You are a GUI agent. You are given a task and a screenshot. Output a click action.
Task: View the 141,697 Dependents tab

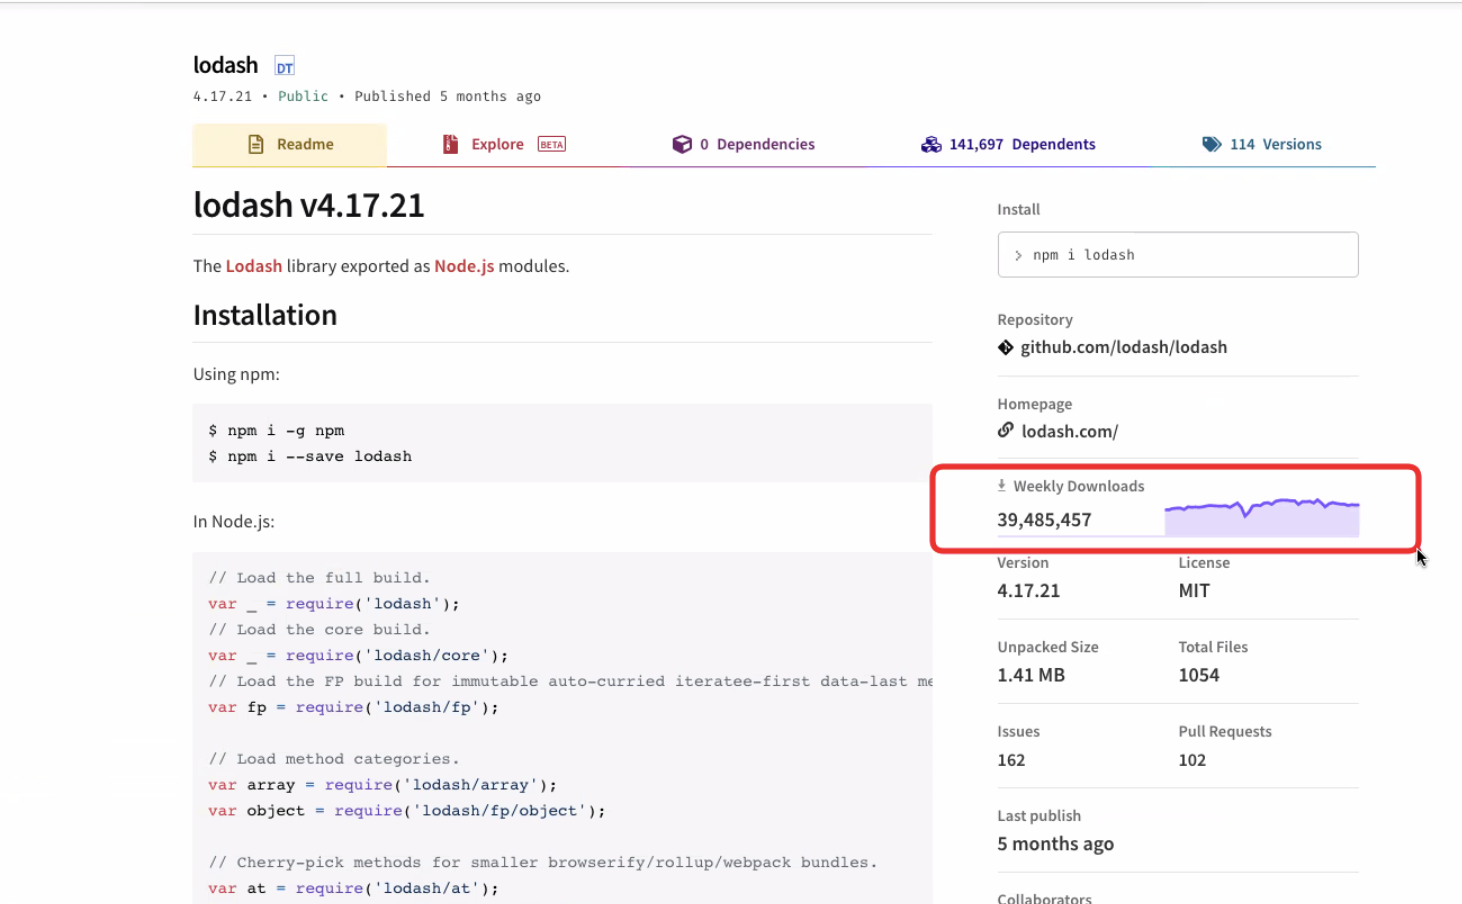coord(1008,145)
